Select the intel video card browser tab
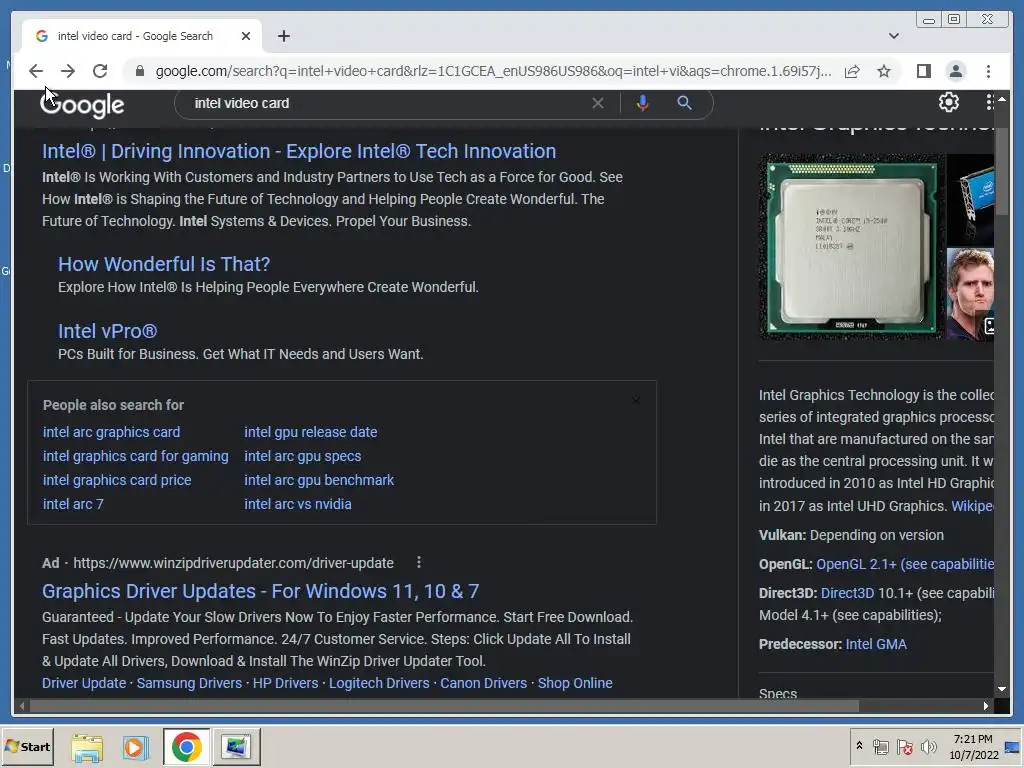Viewport: 1024px width, 768px height. (142, 36)
